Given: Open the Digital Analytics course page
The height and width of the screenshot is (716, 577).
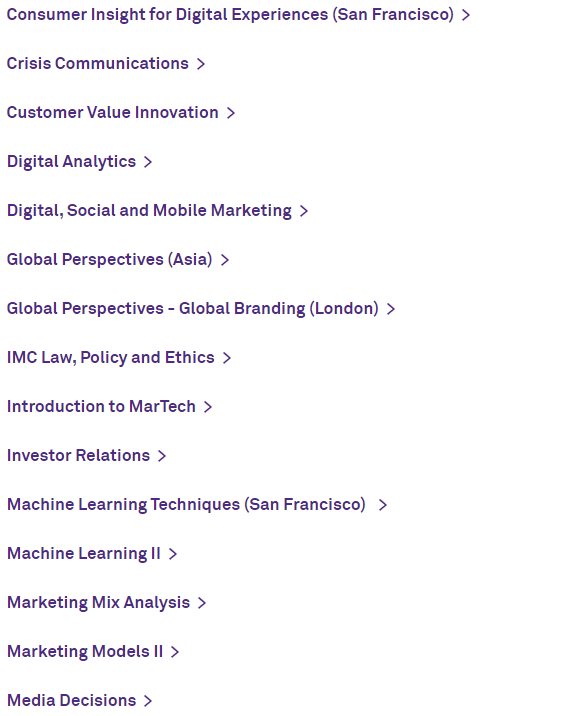Looking at the screenshot, I should (x=71, y=162).
